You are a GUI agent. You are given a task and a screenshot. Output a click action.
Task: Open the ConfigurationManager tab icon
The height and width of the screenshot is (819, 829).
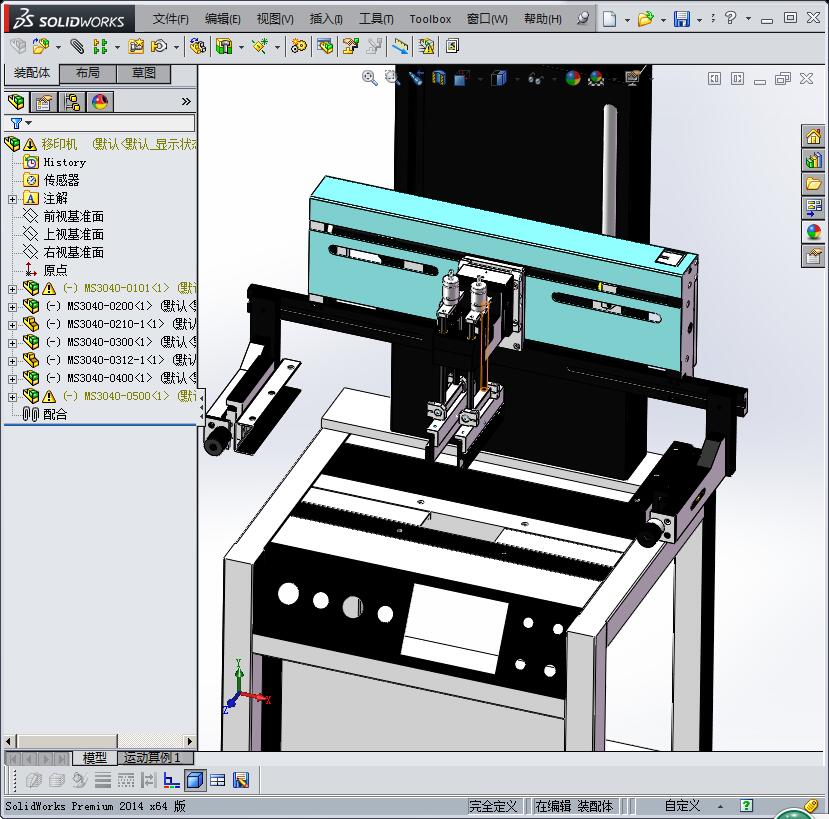[x=72, y=101]
